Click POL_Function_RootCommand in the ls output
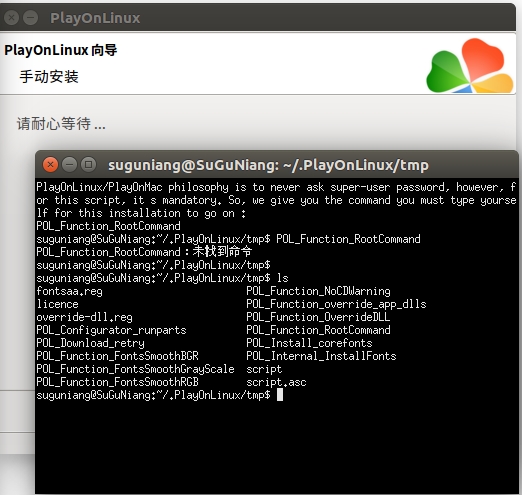The width and height of the screenshot is (522, 495). (x=318, y=330)
